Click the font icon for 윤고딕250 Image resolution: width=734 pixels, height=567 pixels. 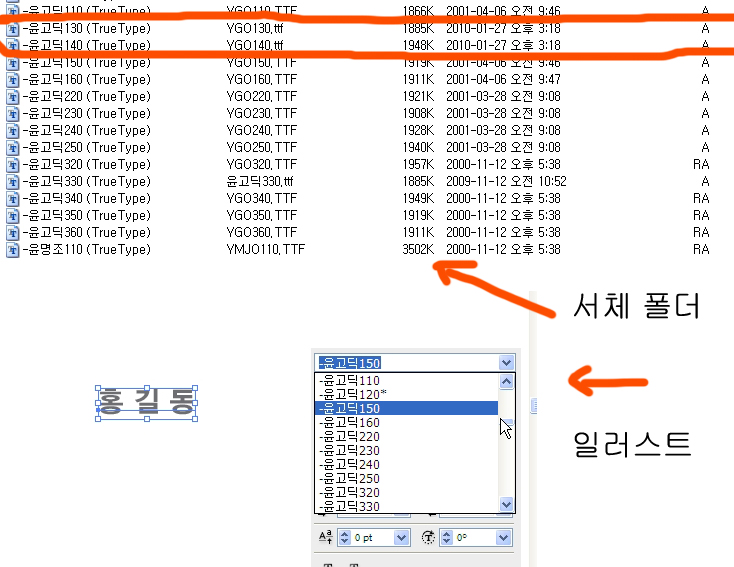(x=13, y=147)
